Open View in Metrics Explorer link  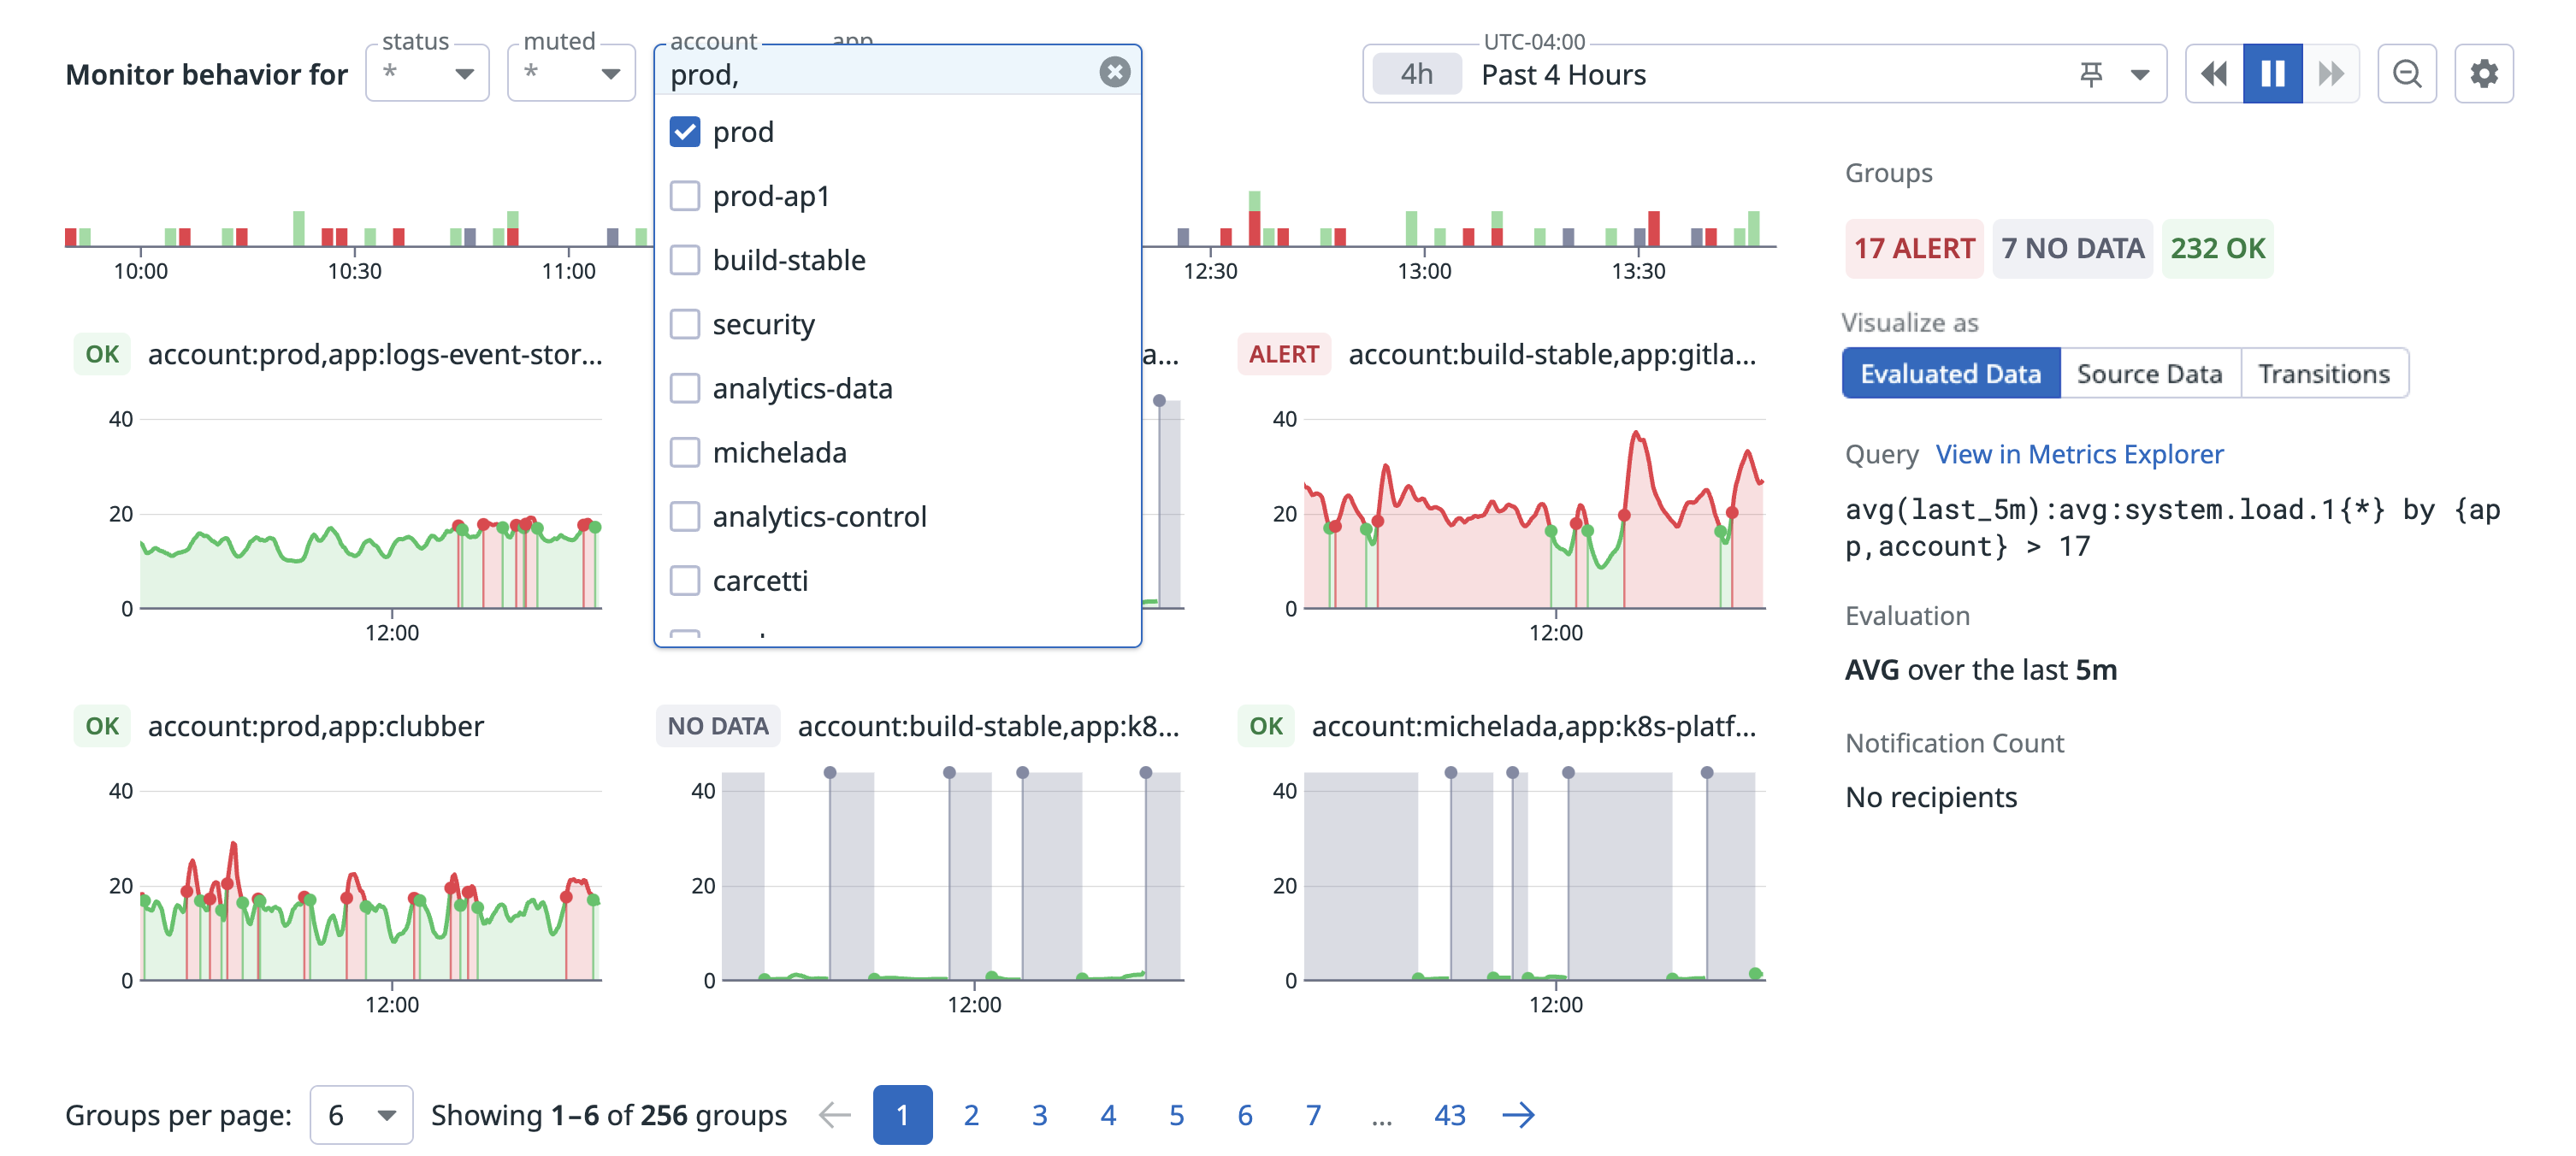pyautogui.click(x=2079, y=454)
